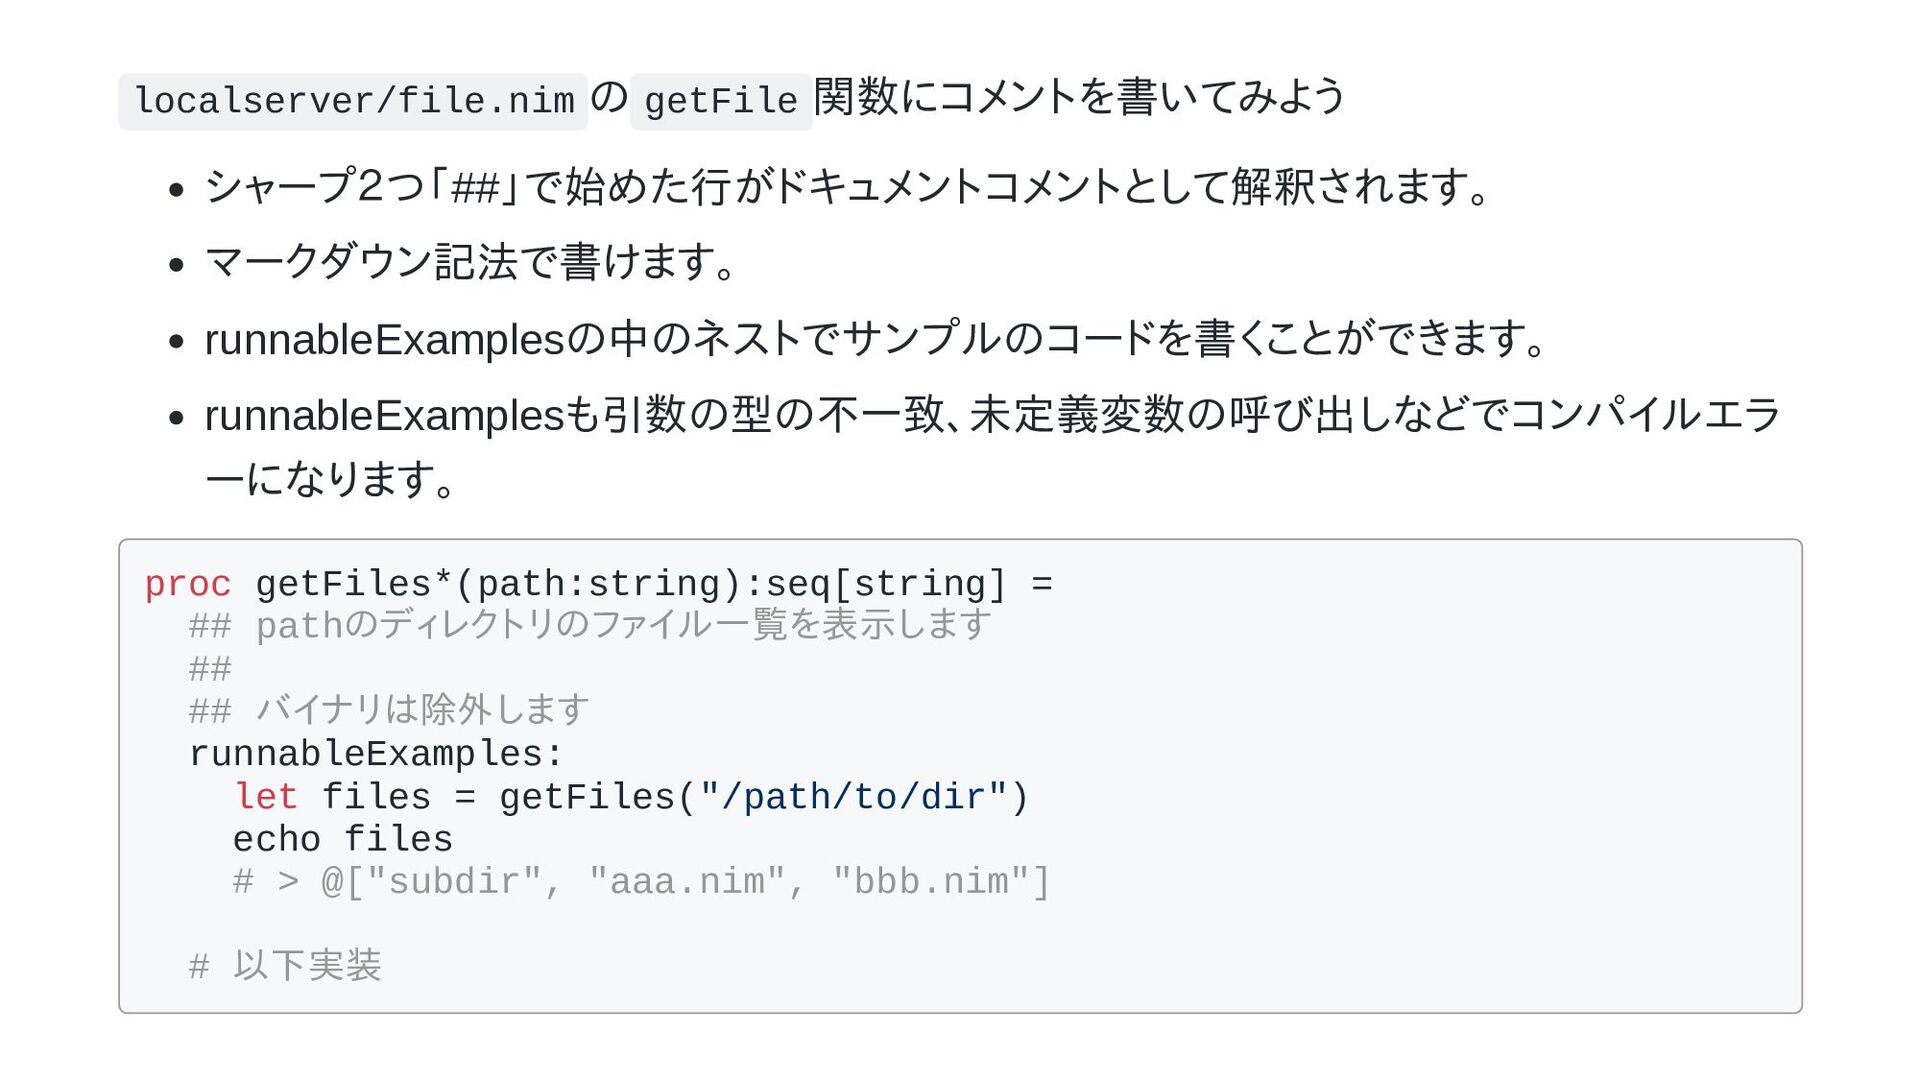Click the runnableExamples: line in code
The height and width of the screenshot is (1080, 1920).
pos(376,754)
